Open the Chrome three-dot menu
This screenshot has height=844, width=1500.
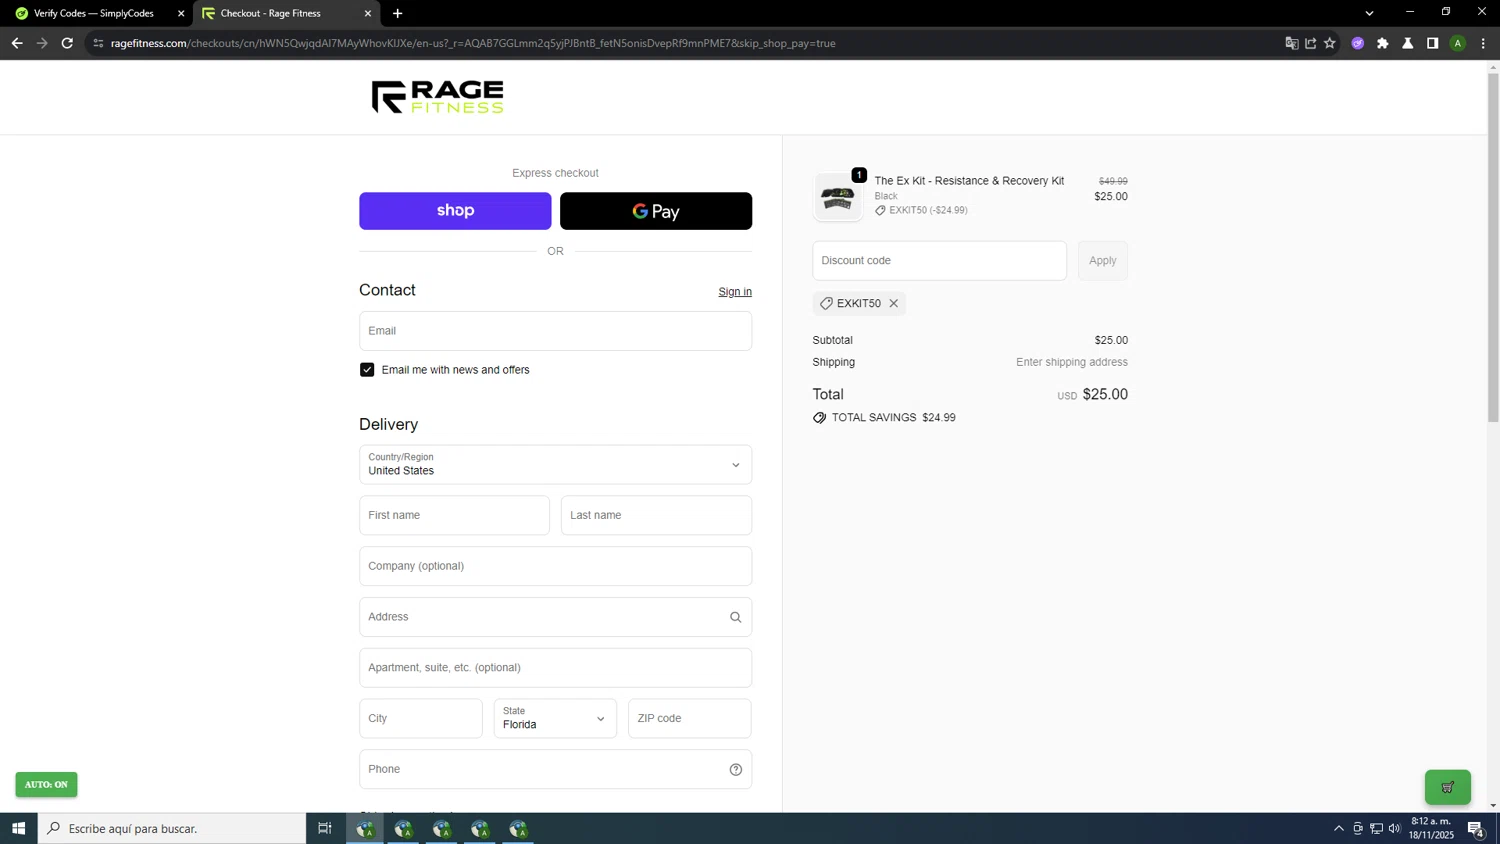click(x=1483, y=43)
